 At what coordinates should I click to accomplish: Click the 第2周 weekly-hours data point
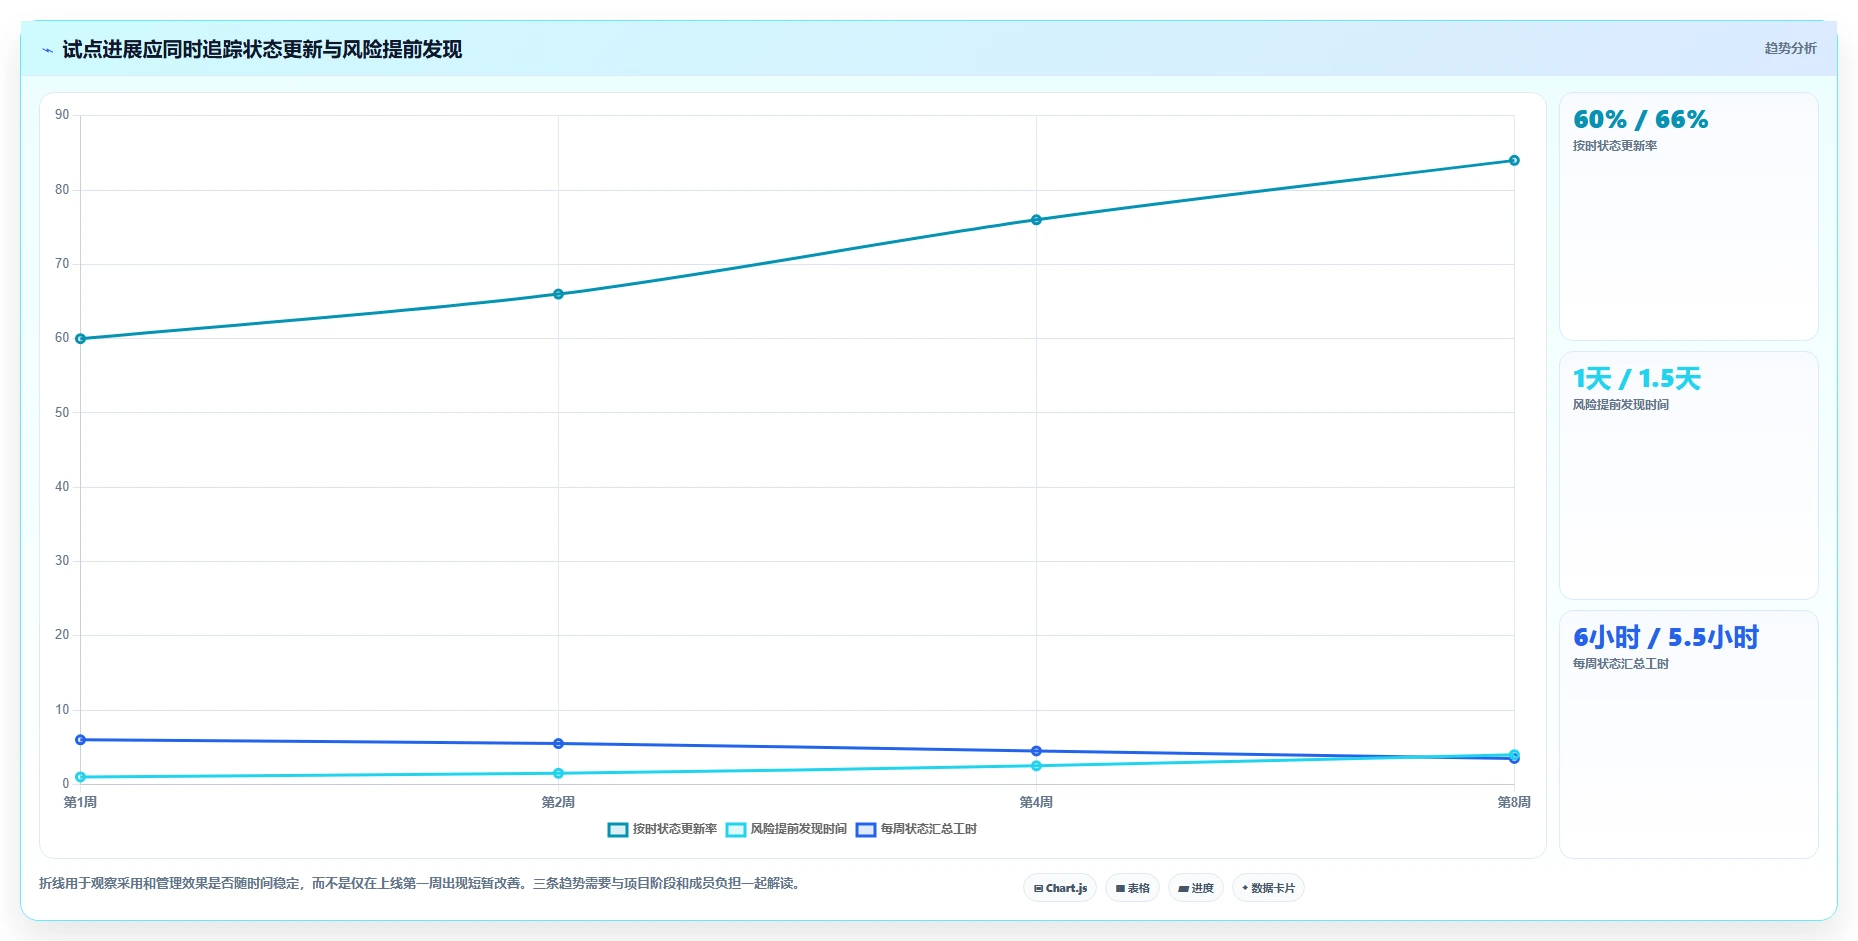point(558,744)
